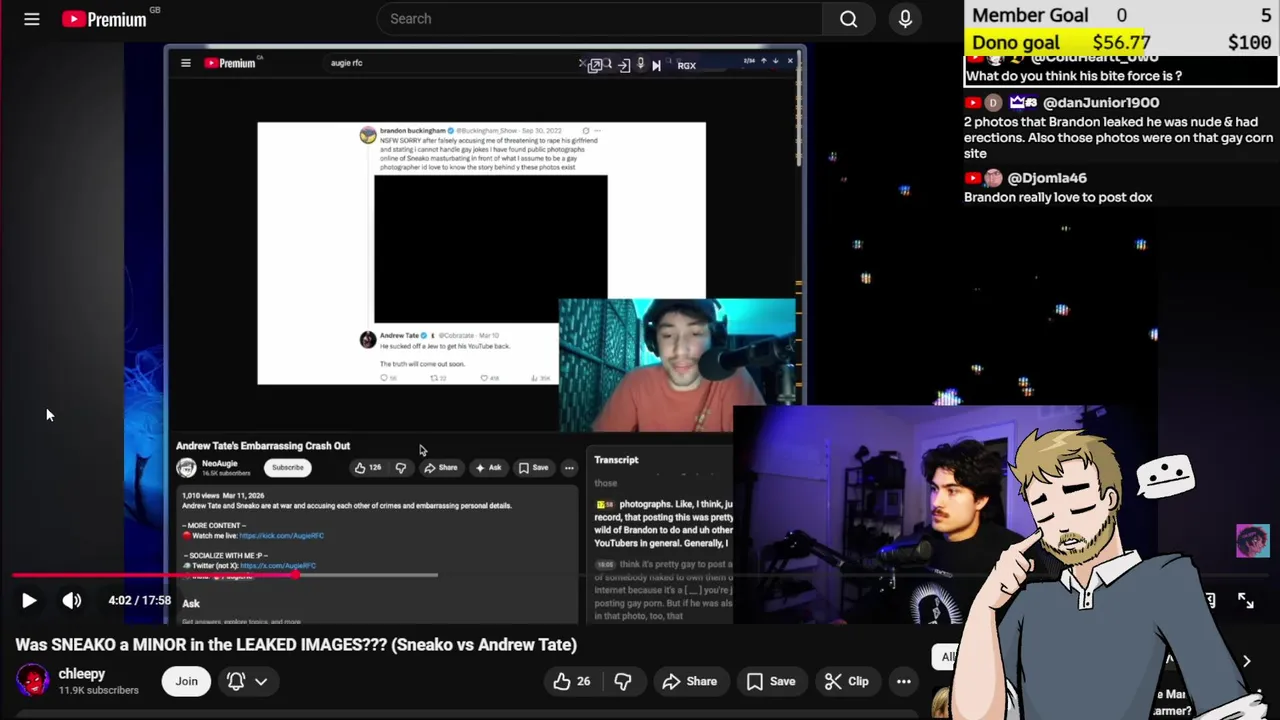Viewport: 1280px width, 720px height.
Task: Open the kick.com/AugieRFC link
Action: pyautogui.click(x=282, y=536)
